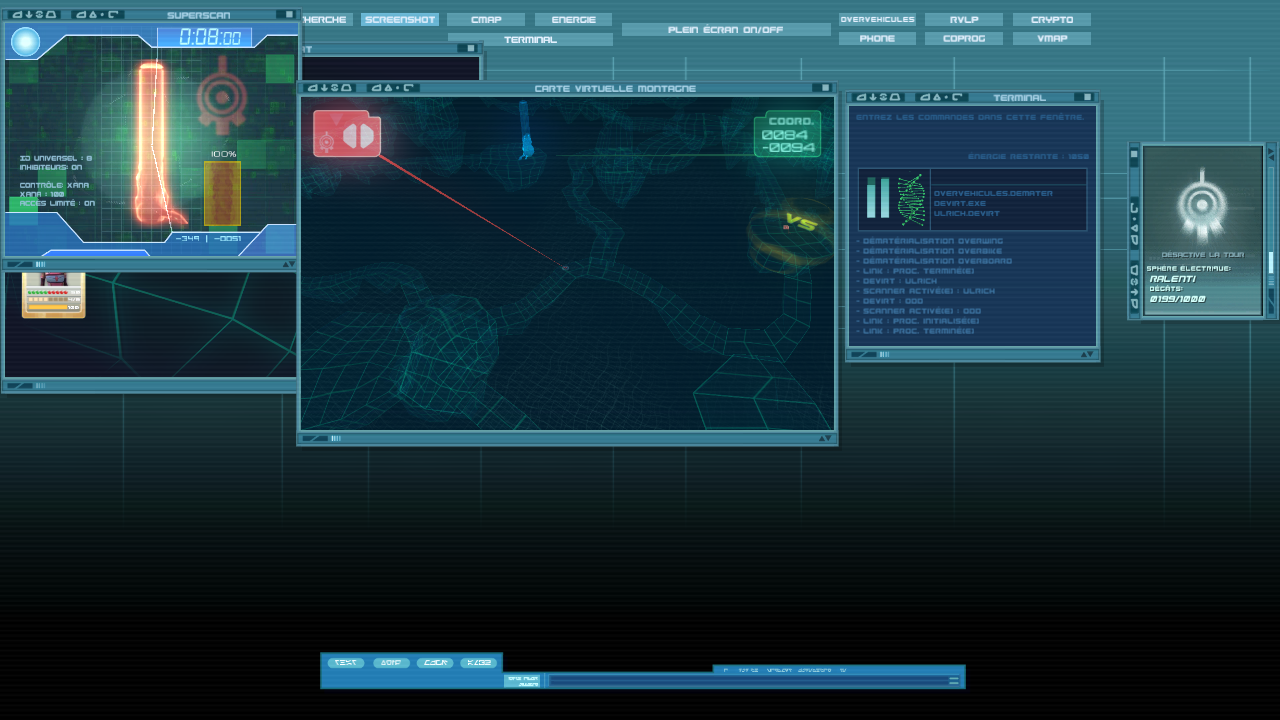Open TERMINAL from the top button bar
The height and width of the screenshot is (720, 1280).
[x=530, y=40]
